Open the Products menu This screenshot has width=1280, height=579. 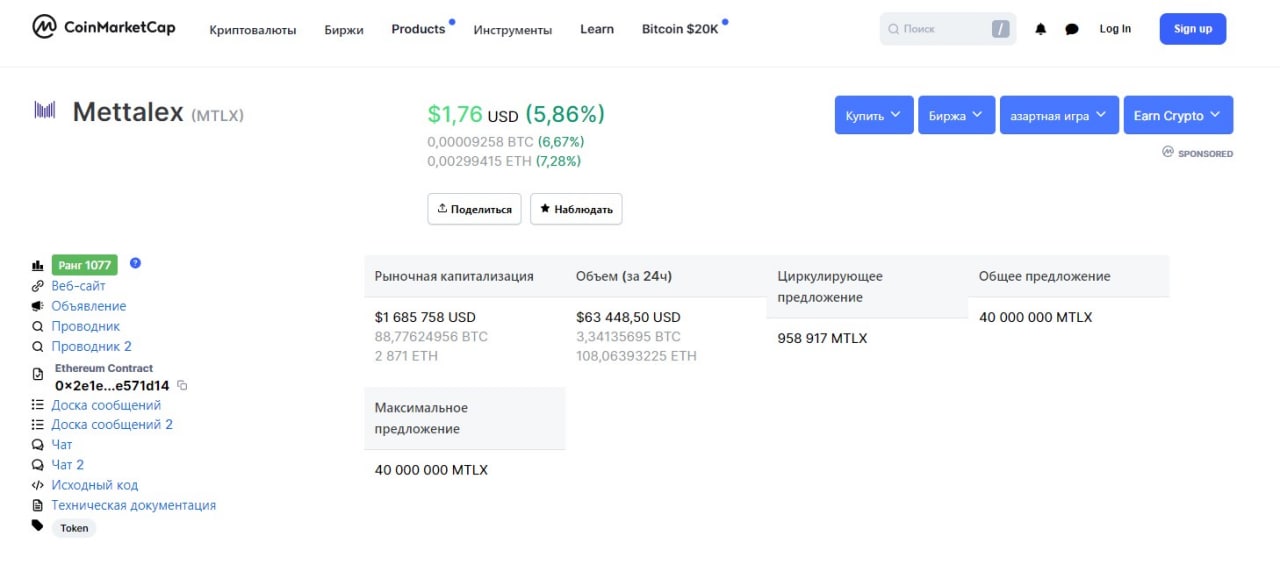click(418, 29)
